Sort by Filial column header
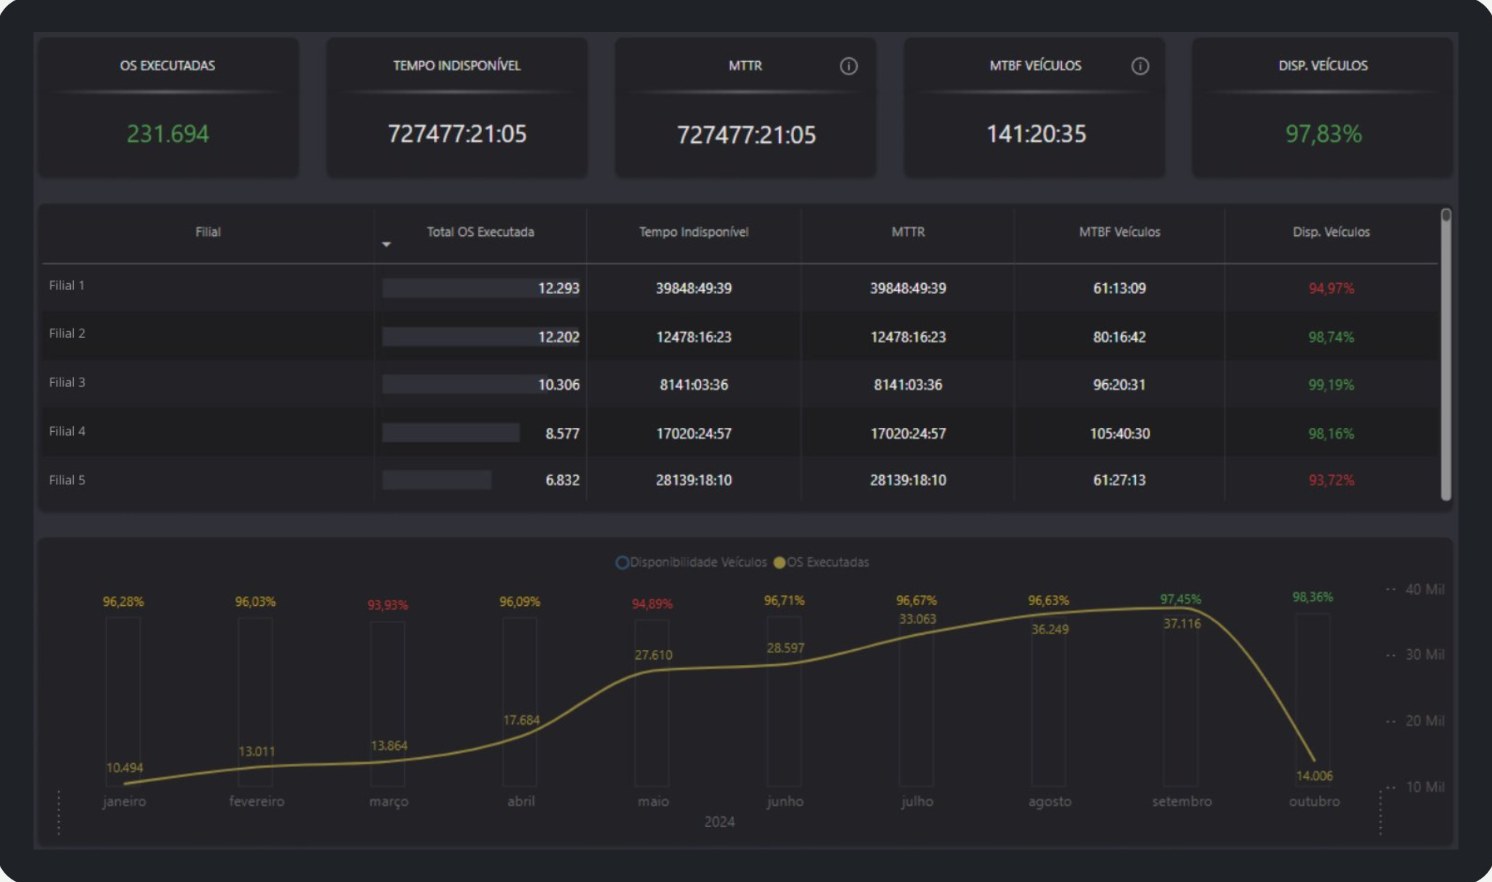 pos(208,232)
